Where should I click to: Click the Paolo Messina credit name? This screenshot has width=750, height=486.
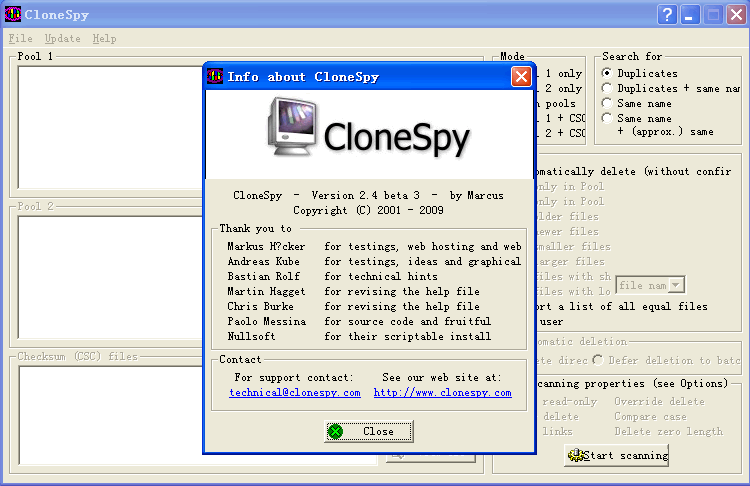266,321
